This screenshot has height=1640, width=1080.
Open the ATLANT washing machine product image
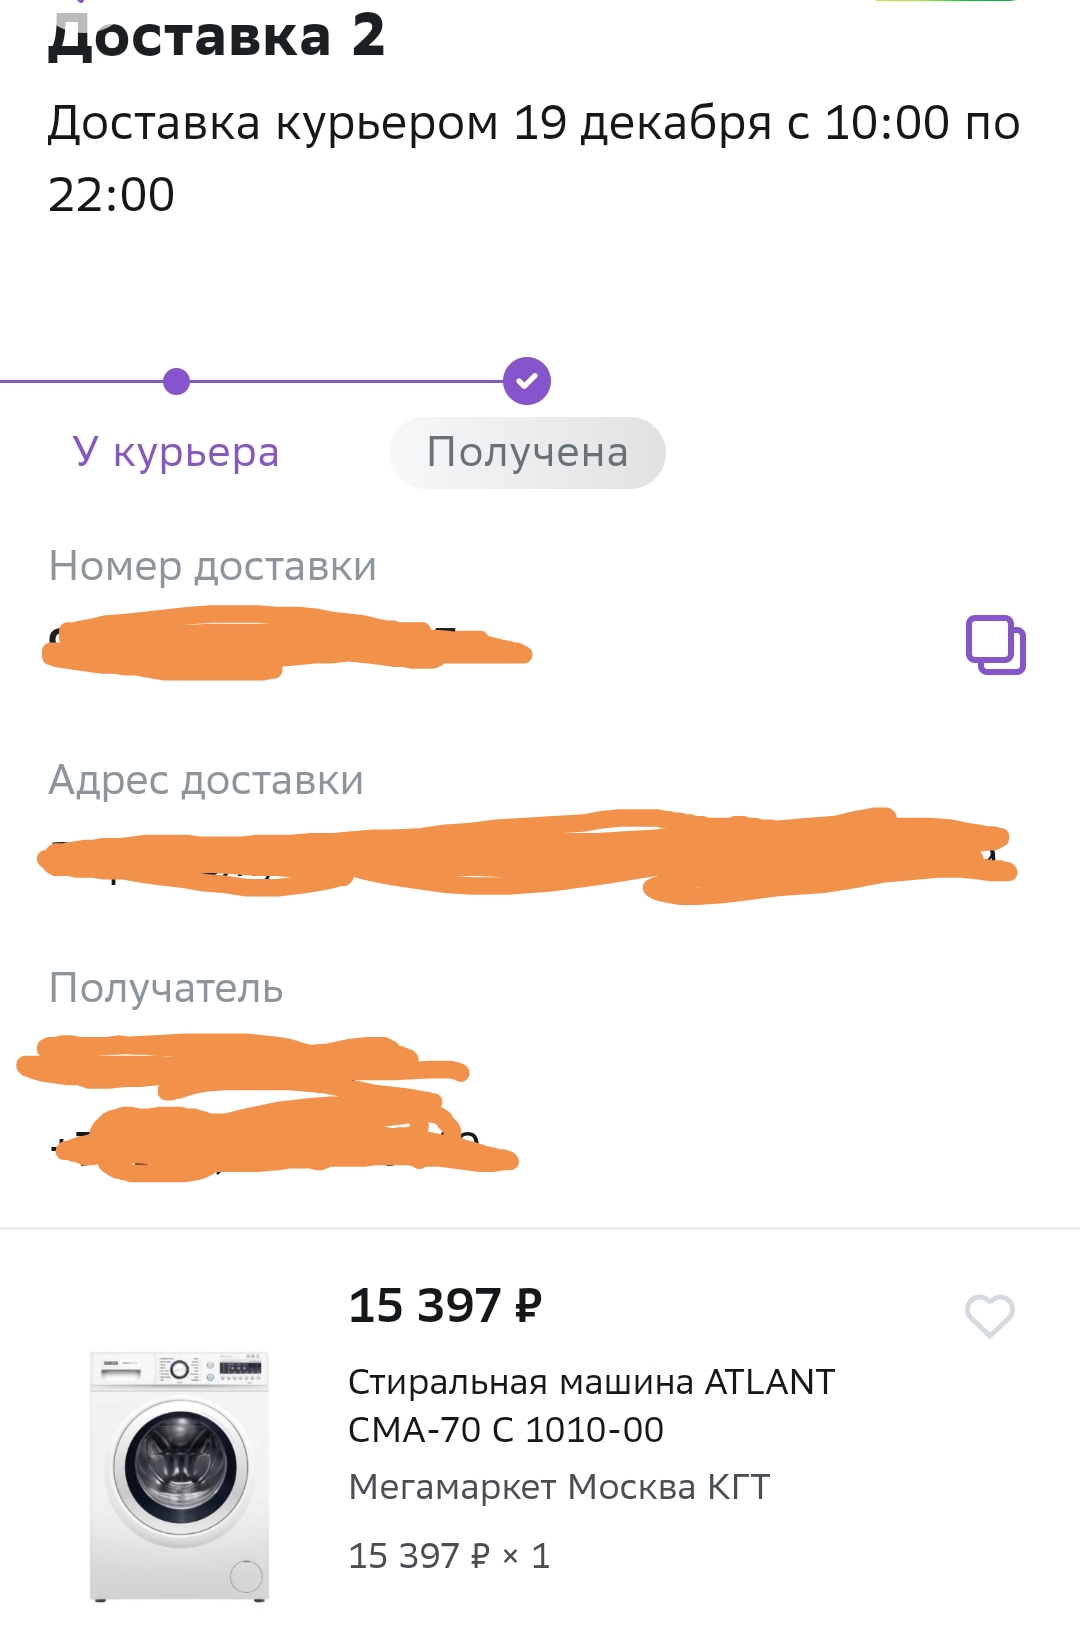pyautogui.click(x=180, y=1476)
